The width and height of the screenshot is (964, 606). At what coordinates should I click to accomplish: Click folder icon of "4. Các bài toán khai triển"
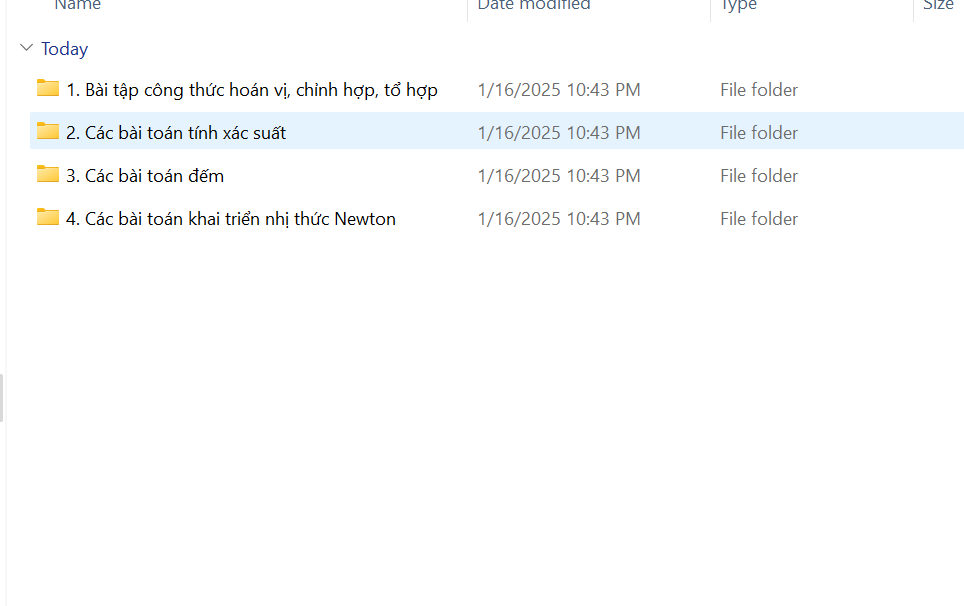click(x=48, y=217)
